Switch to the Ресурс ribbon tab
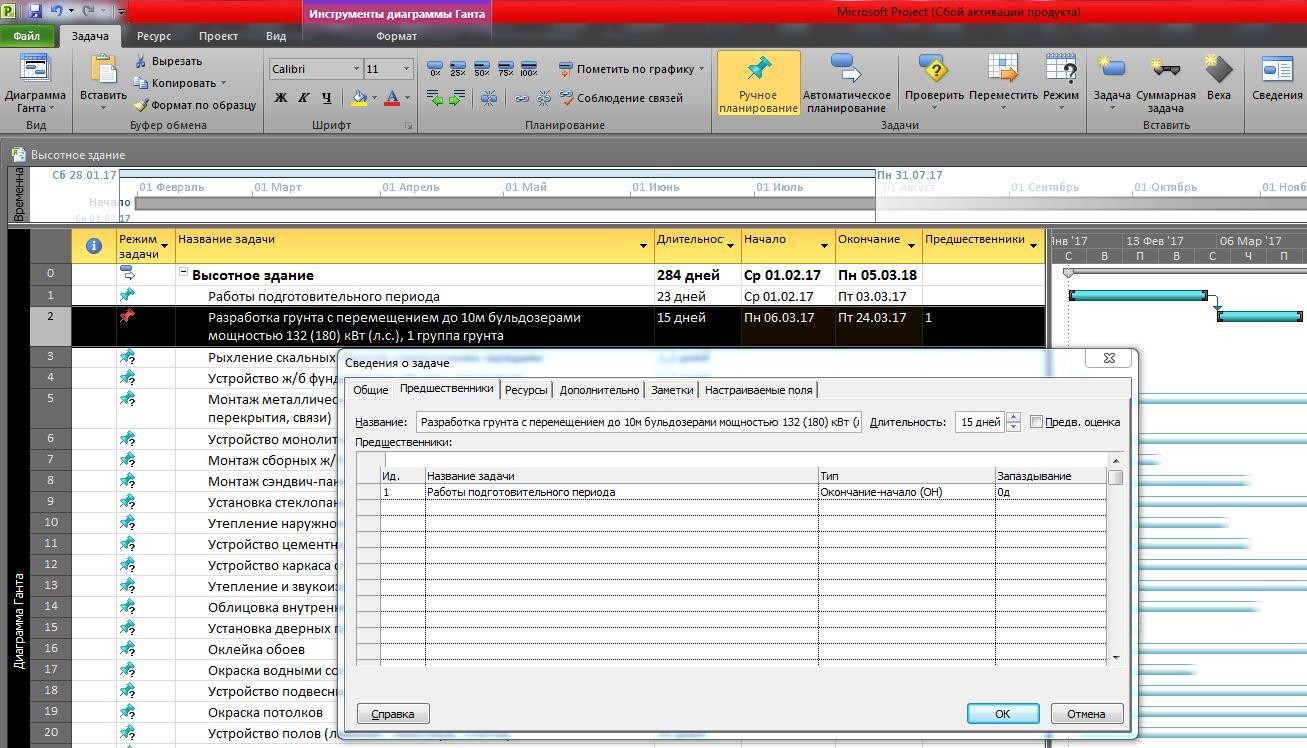This screenshot has height=748, width=1307. pos(154,36)
